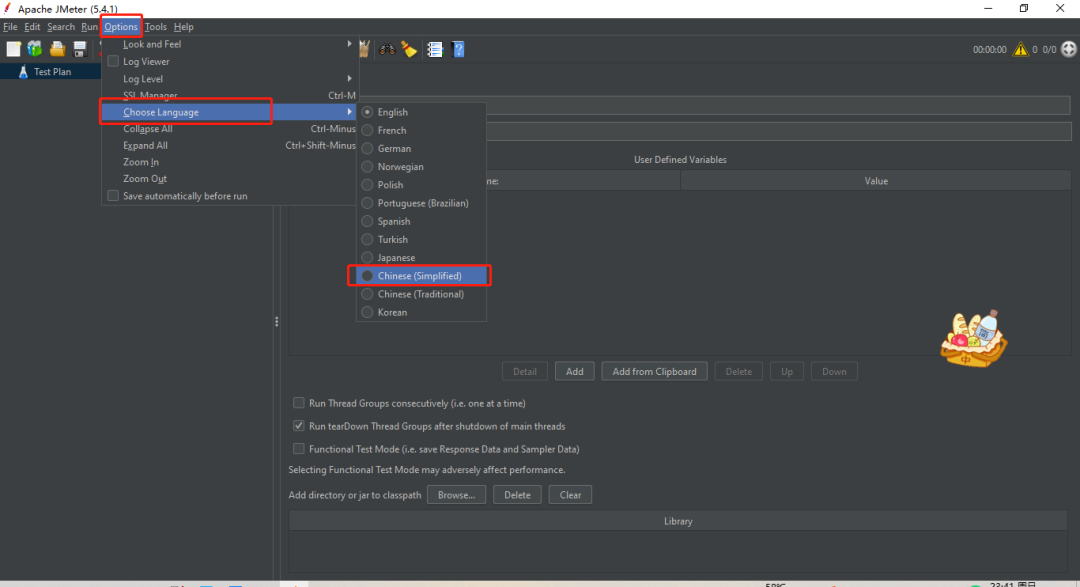Expand the Log Level submenu
Viewport: 1080px width, 587px height.
coord(229,79)
